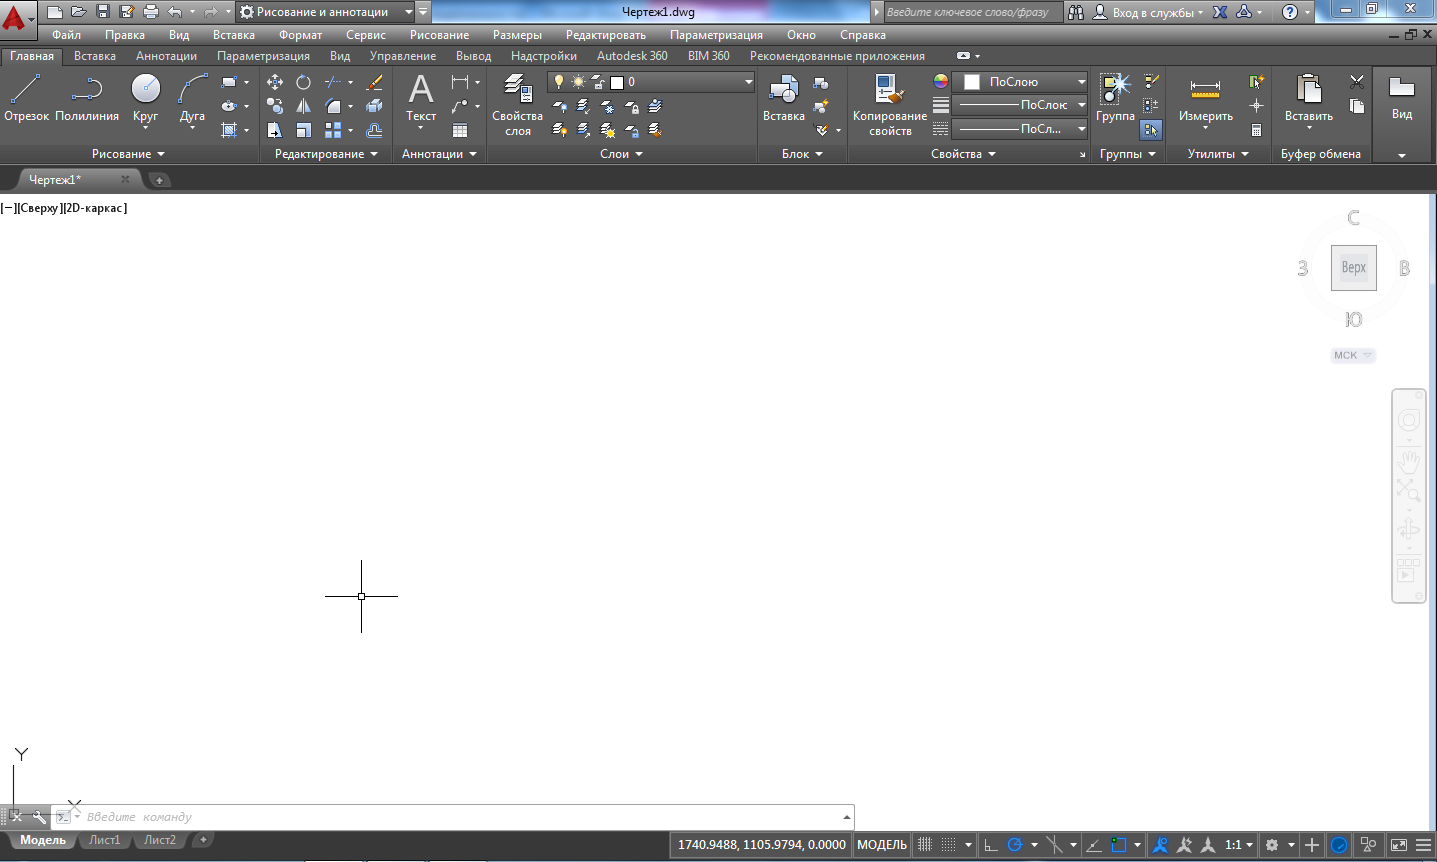Toggle object snap in status bar
The height and width of the screenshot is (862, 1437).
(1119, 845)
